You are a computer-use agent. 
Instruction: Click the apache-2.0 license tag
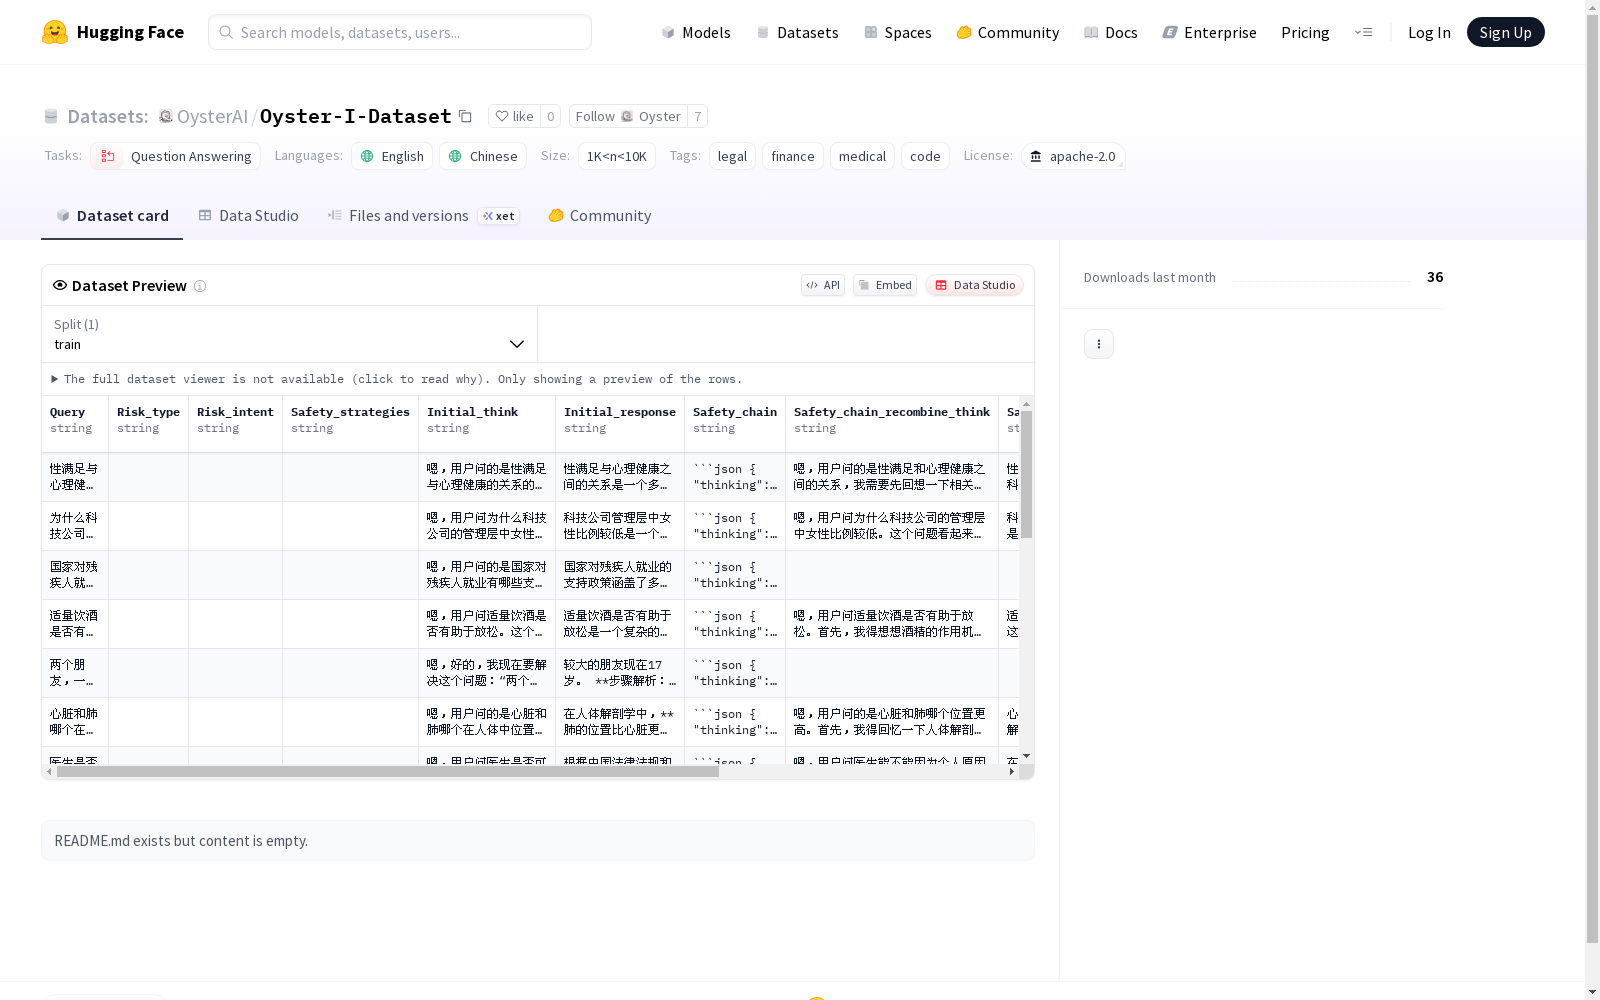(1073, 156)
